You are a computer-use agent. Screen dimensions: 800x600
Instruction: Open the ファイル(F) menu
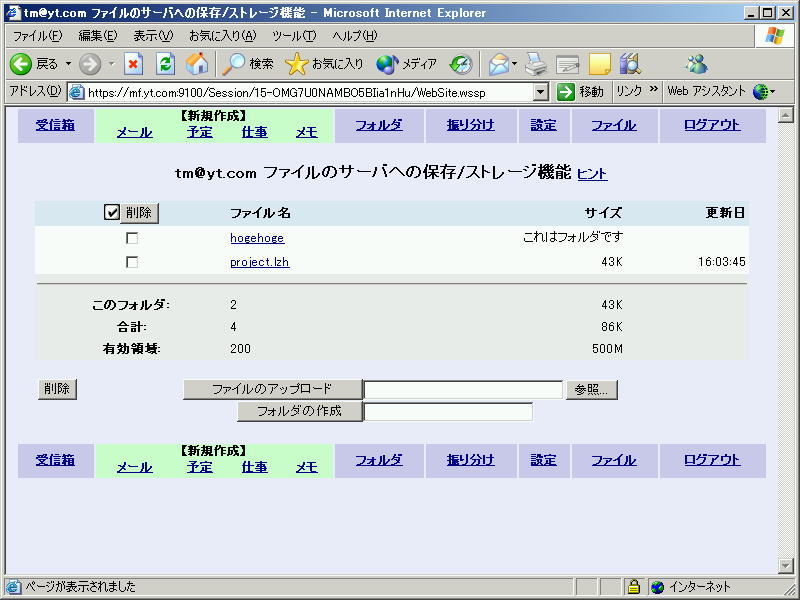click(x=37, y=36)
